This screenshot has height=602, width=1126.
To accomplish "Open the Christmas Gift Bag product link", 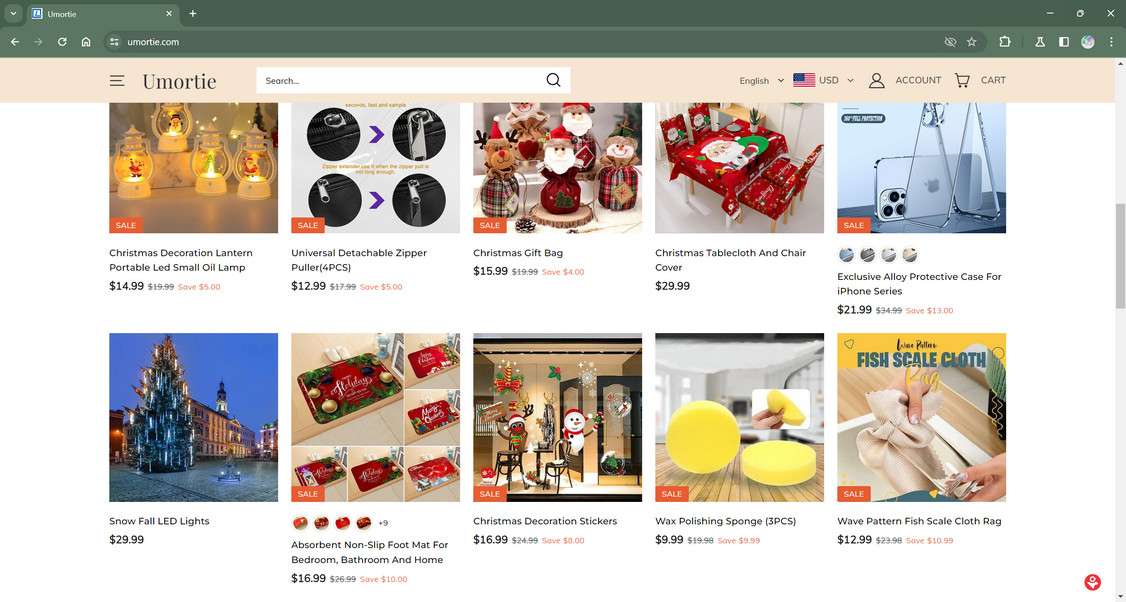I will 518,253.
